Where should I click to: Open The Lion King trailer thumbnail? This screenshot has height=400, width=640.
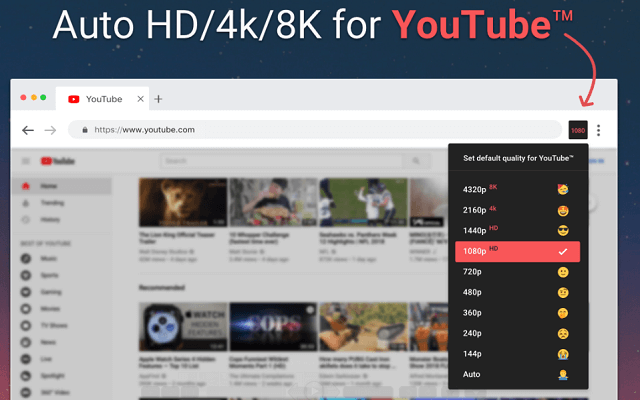183,202
